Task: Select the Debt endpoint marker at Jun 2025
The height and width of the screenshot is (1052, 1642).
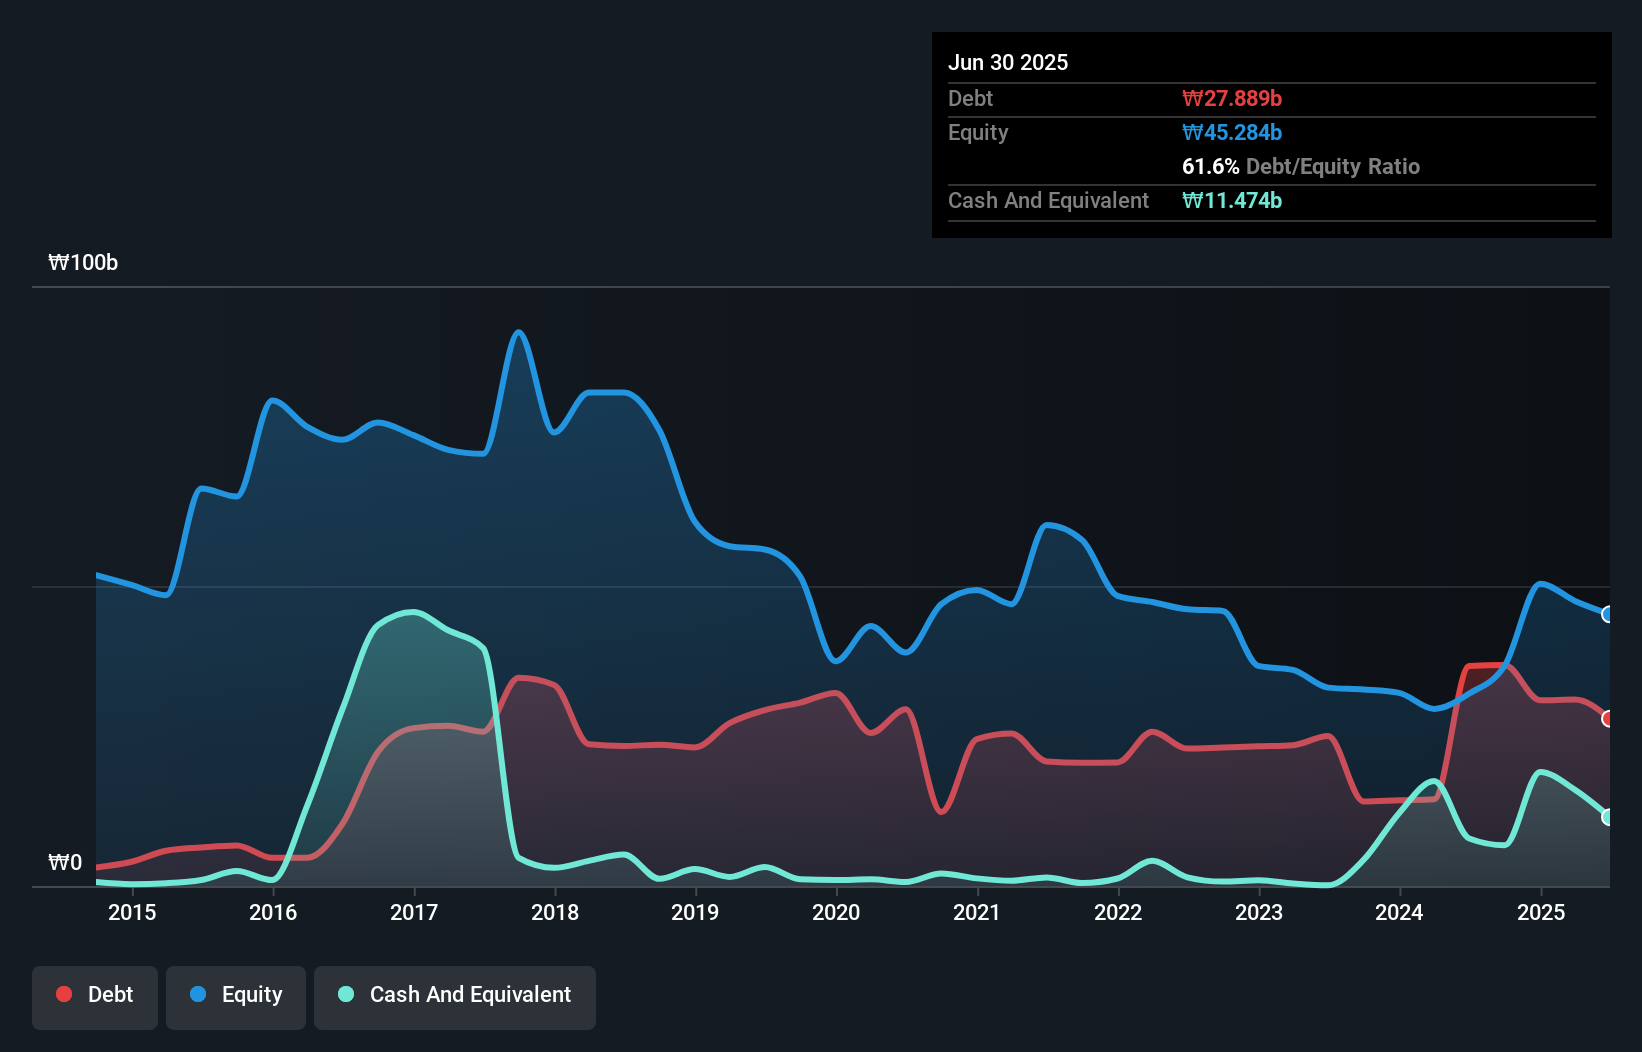Action: 1607,718
